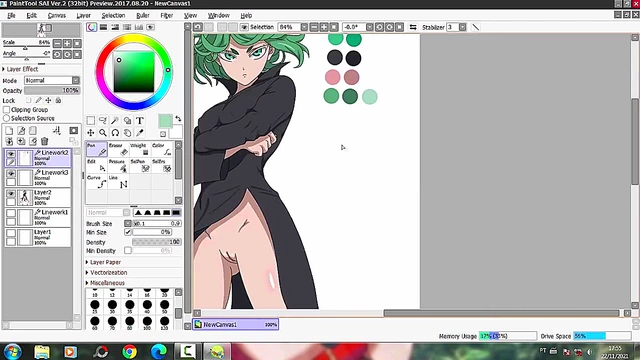Select the lasso selection tool
640x360 pixels.
(x=103, y=120)
